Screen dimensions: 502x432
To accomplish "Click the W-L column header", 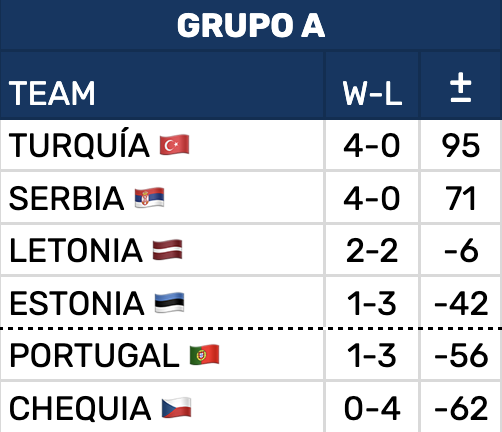I will pos(372,94).
